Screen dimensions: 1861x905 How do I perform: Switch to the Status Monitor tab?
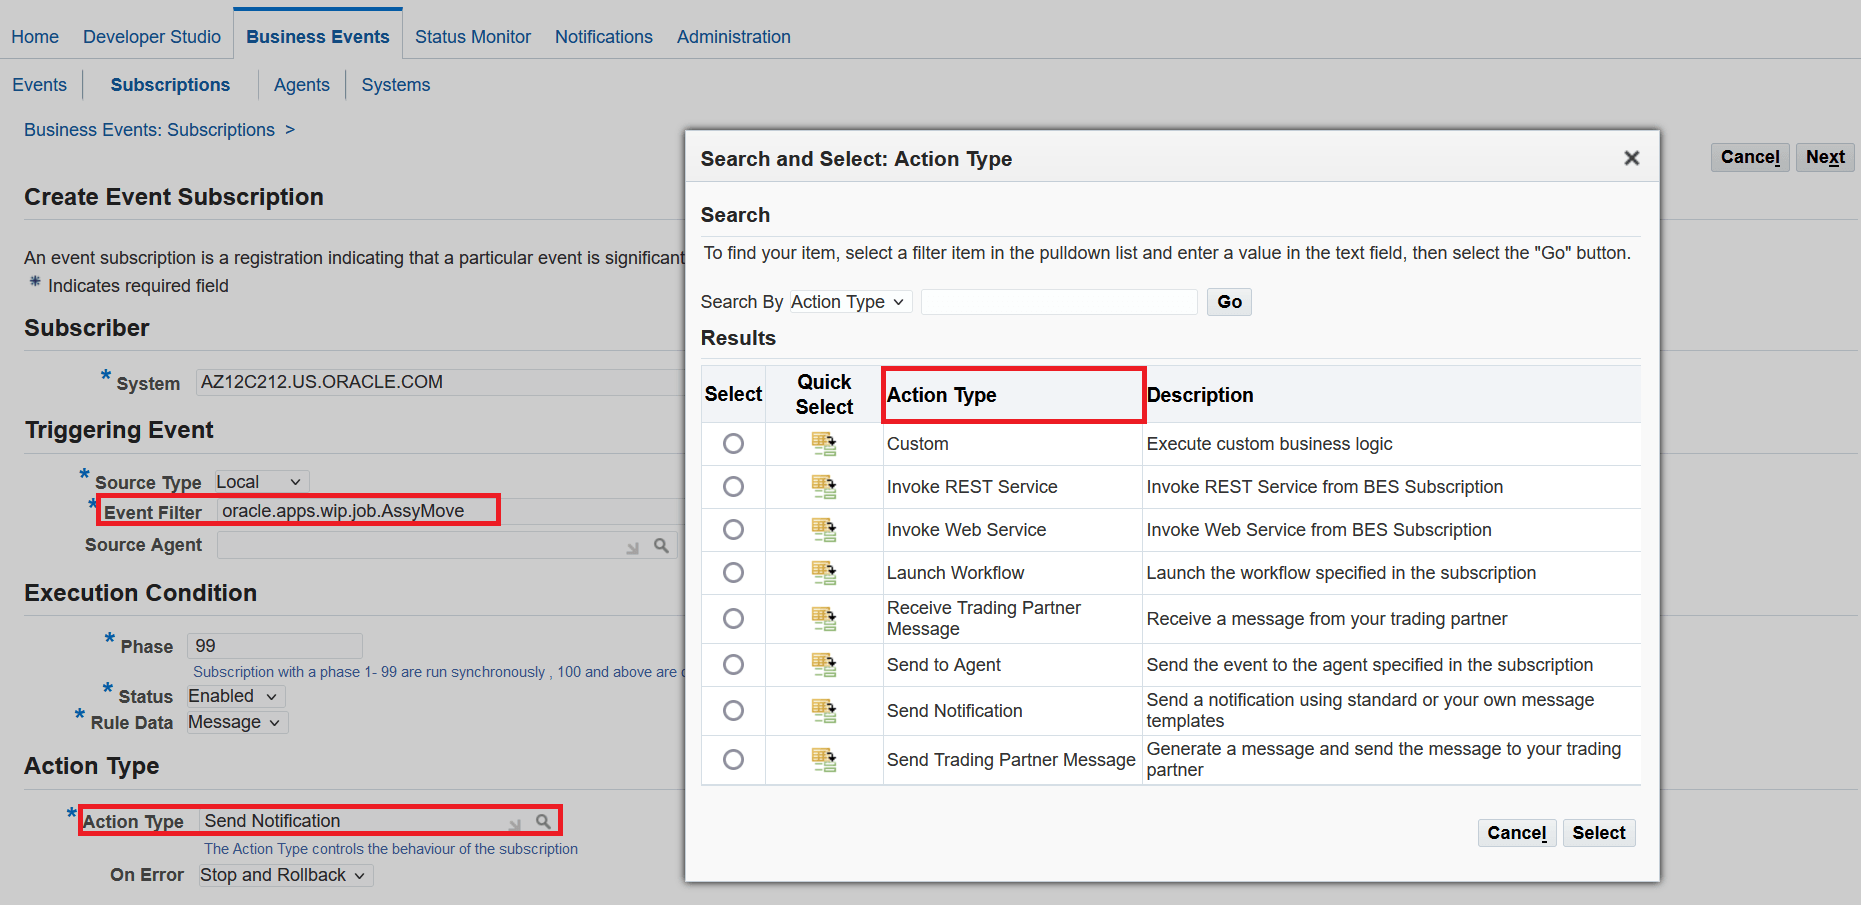point(473,36)
